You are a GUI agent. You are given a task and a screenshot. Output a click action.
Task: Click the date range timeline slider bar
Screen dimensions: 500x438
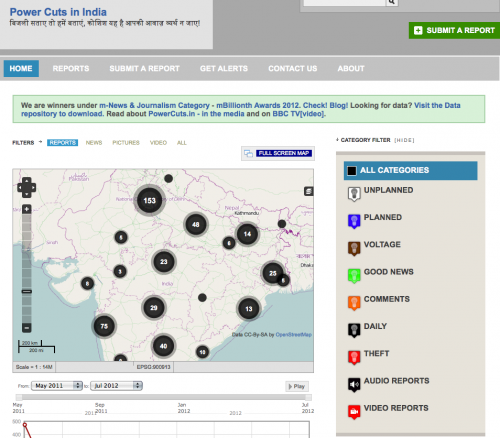pos(164,397)
